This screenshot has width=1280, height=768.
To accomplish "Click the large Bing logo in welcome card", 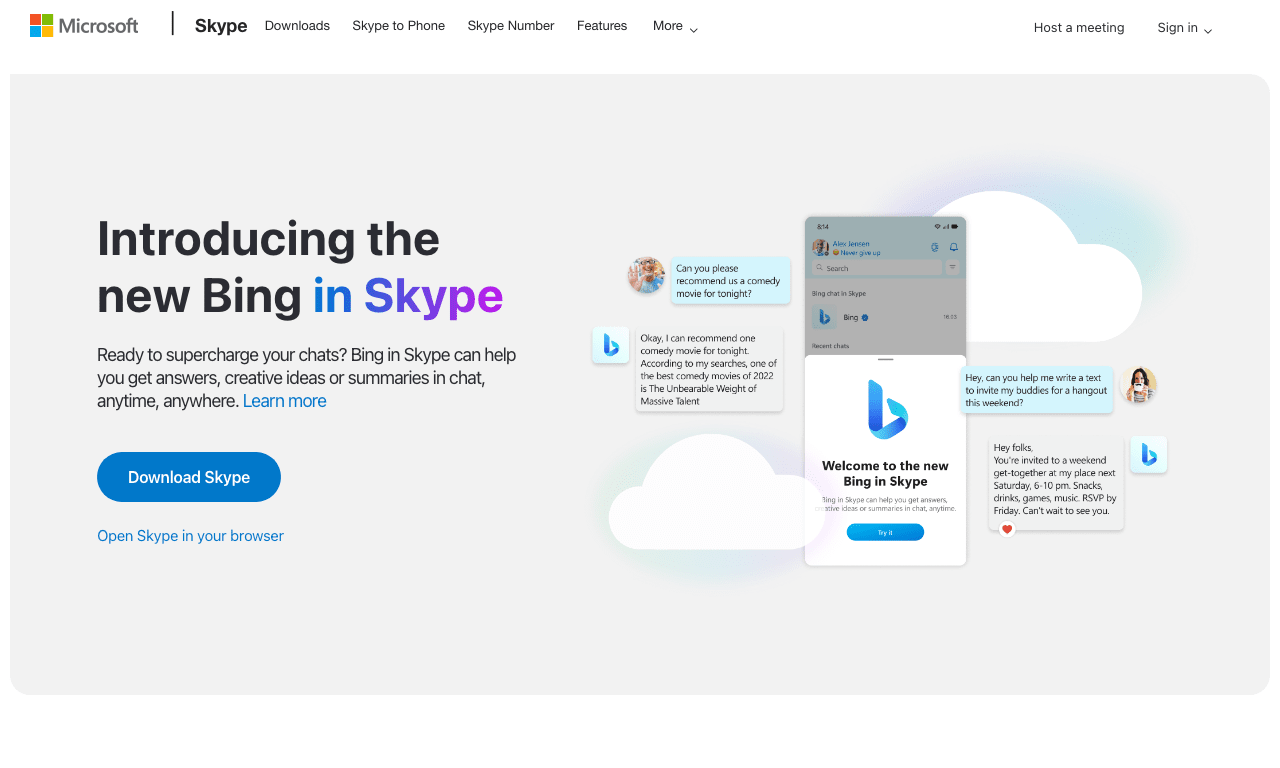I will coord(887,409).
